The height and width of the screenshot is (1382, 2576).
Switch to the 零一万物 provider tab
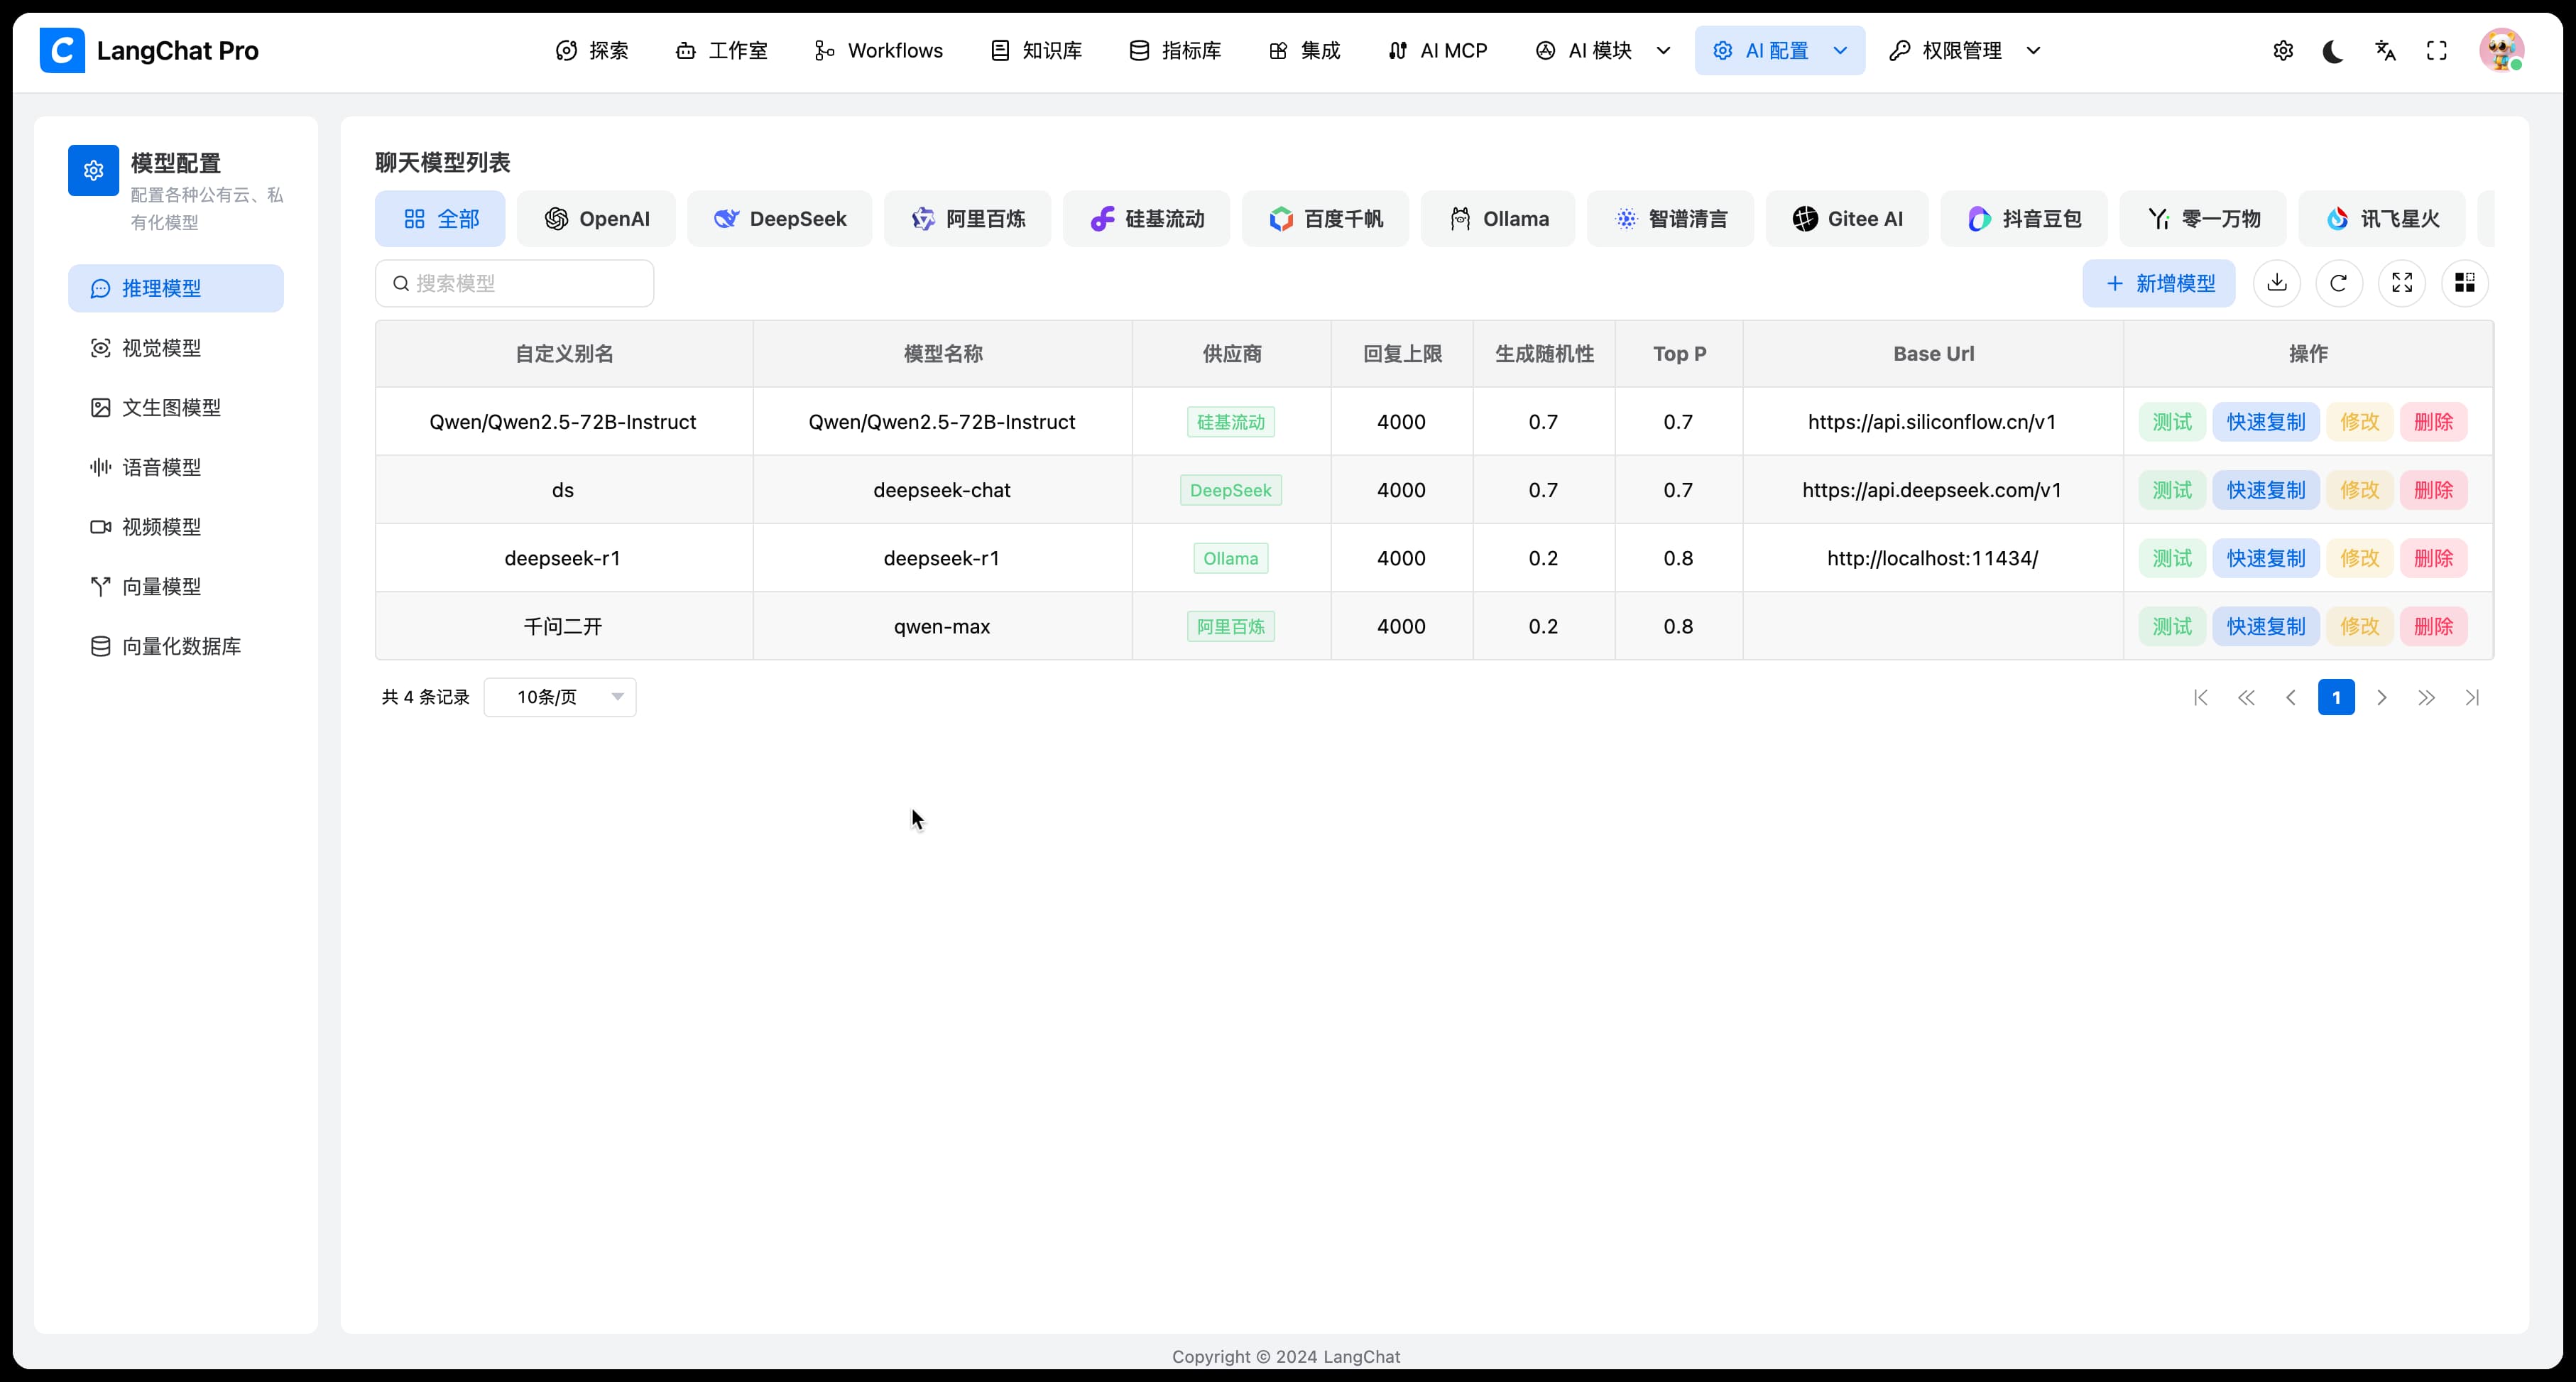[2203, 218]
